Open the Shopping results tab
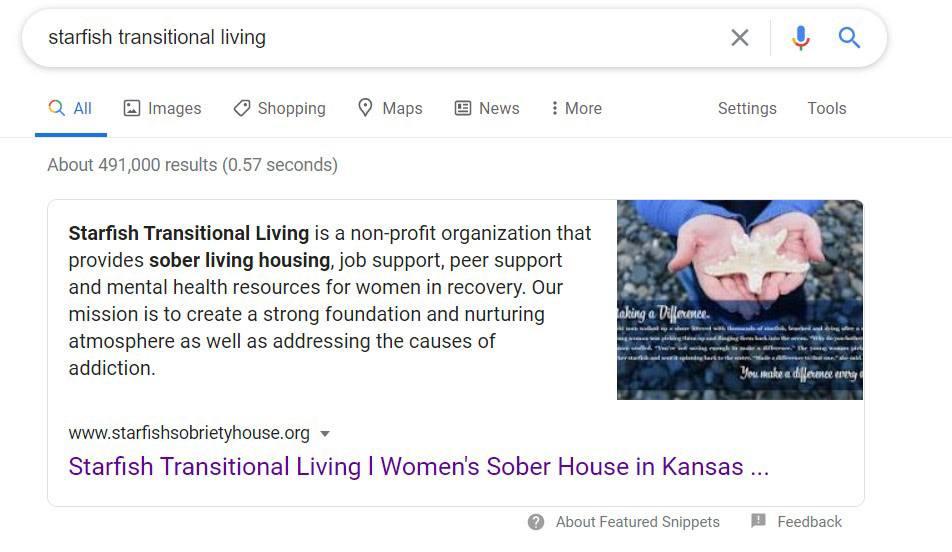Viewport: 952px width, 552px height. [x=279, y=108]
